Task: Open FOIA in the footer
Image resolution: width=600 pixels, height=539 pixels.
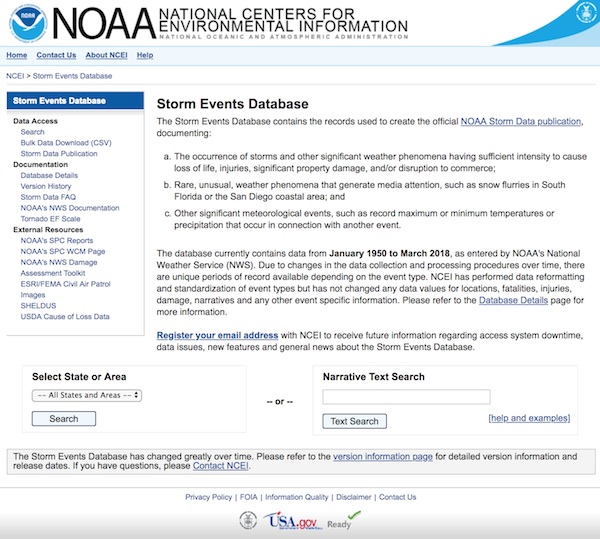Action: pyautogui.click(x=249, y=497)
